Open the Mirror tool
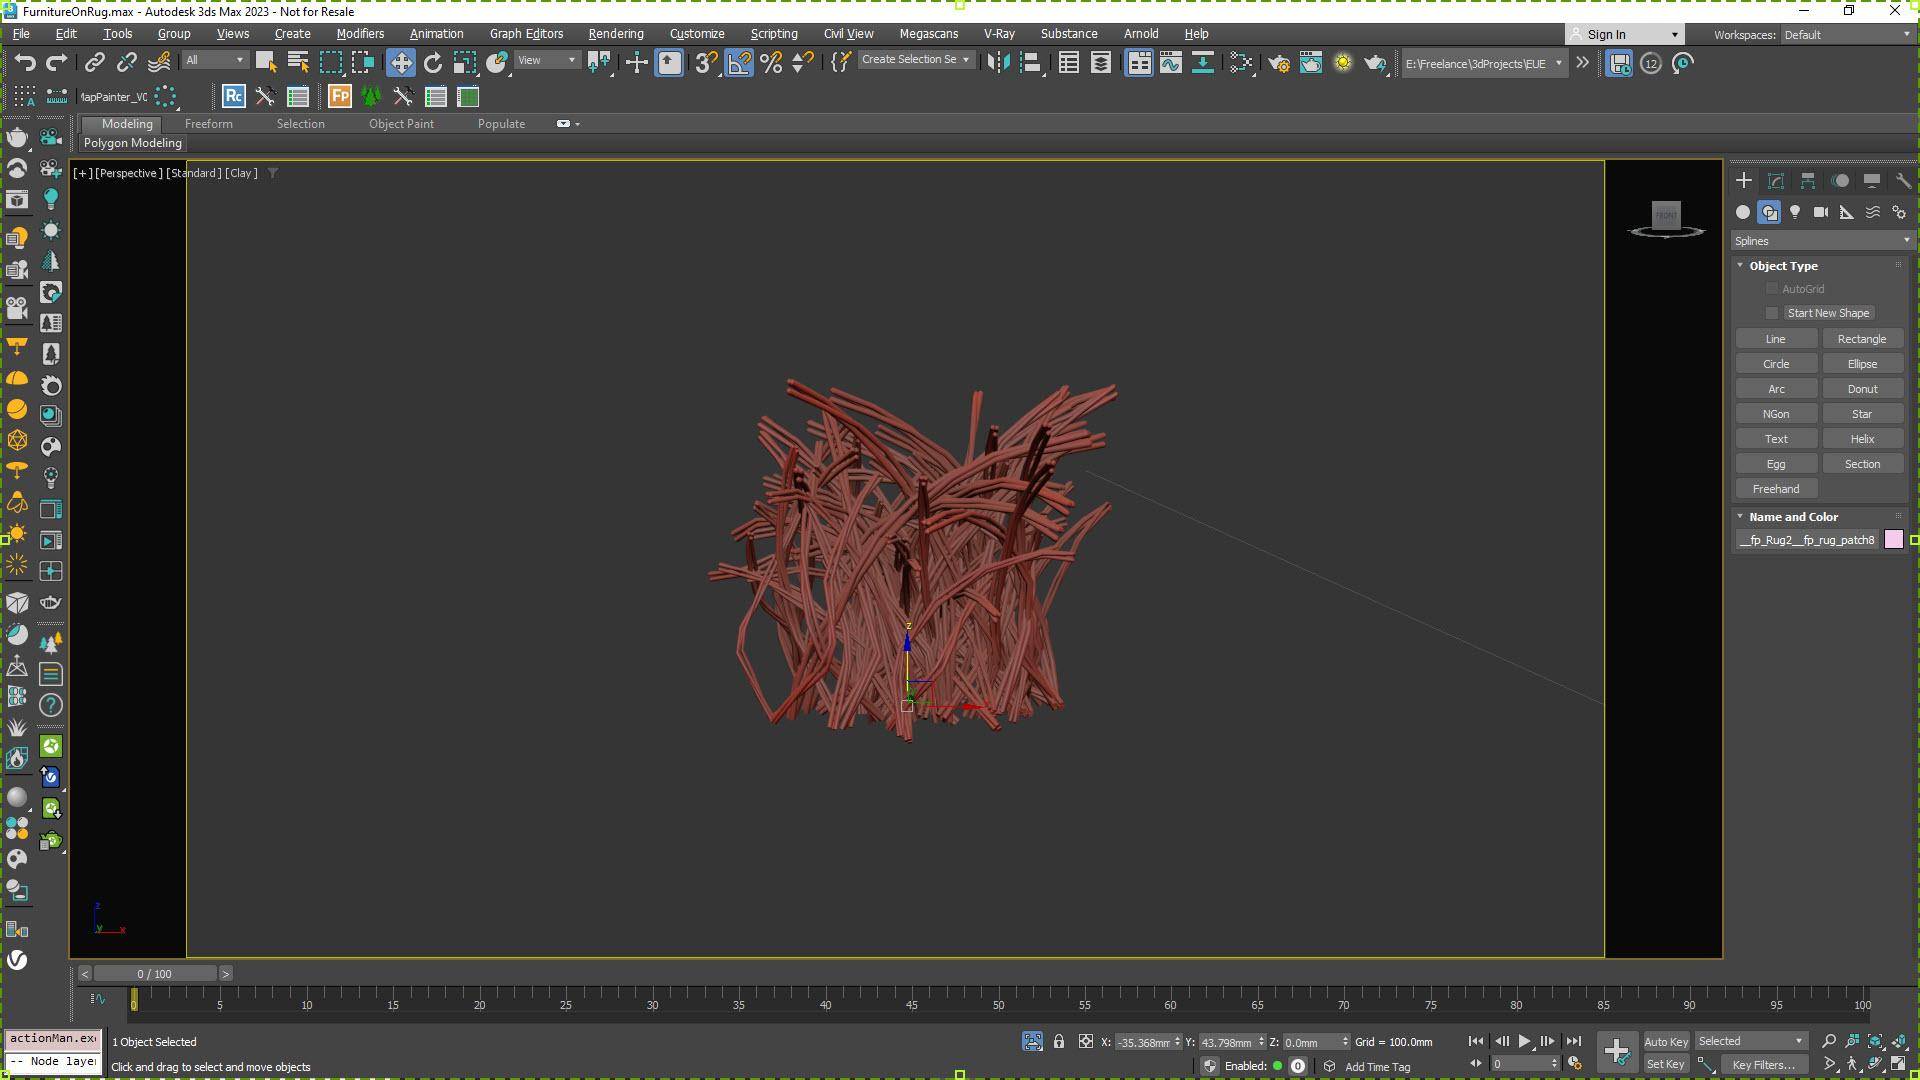 click(997, 63)
